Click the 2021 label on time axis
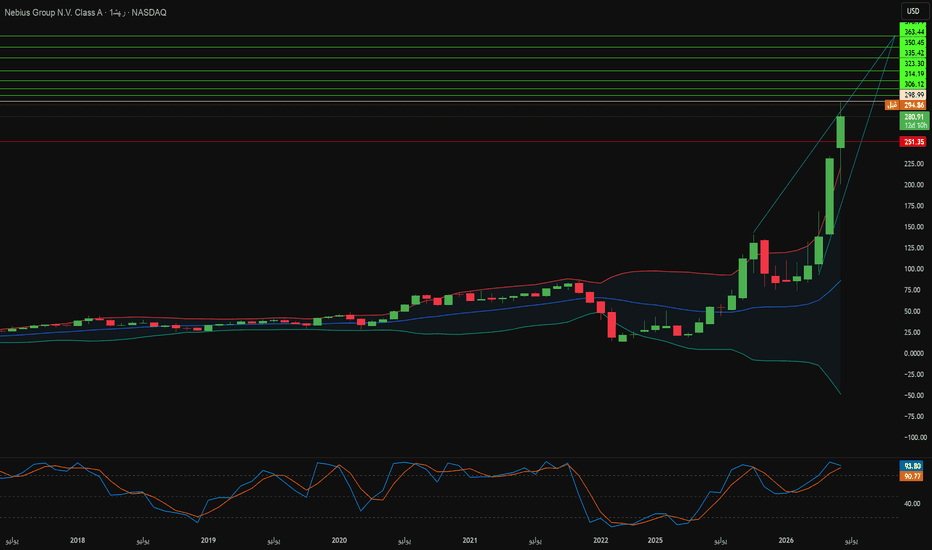 click(470, 540)
